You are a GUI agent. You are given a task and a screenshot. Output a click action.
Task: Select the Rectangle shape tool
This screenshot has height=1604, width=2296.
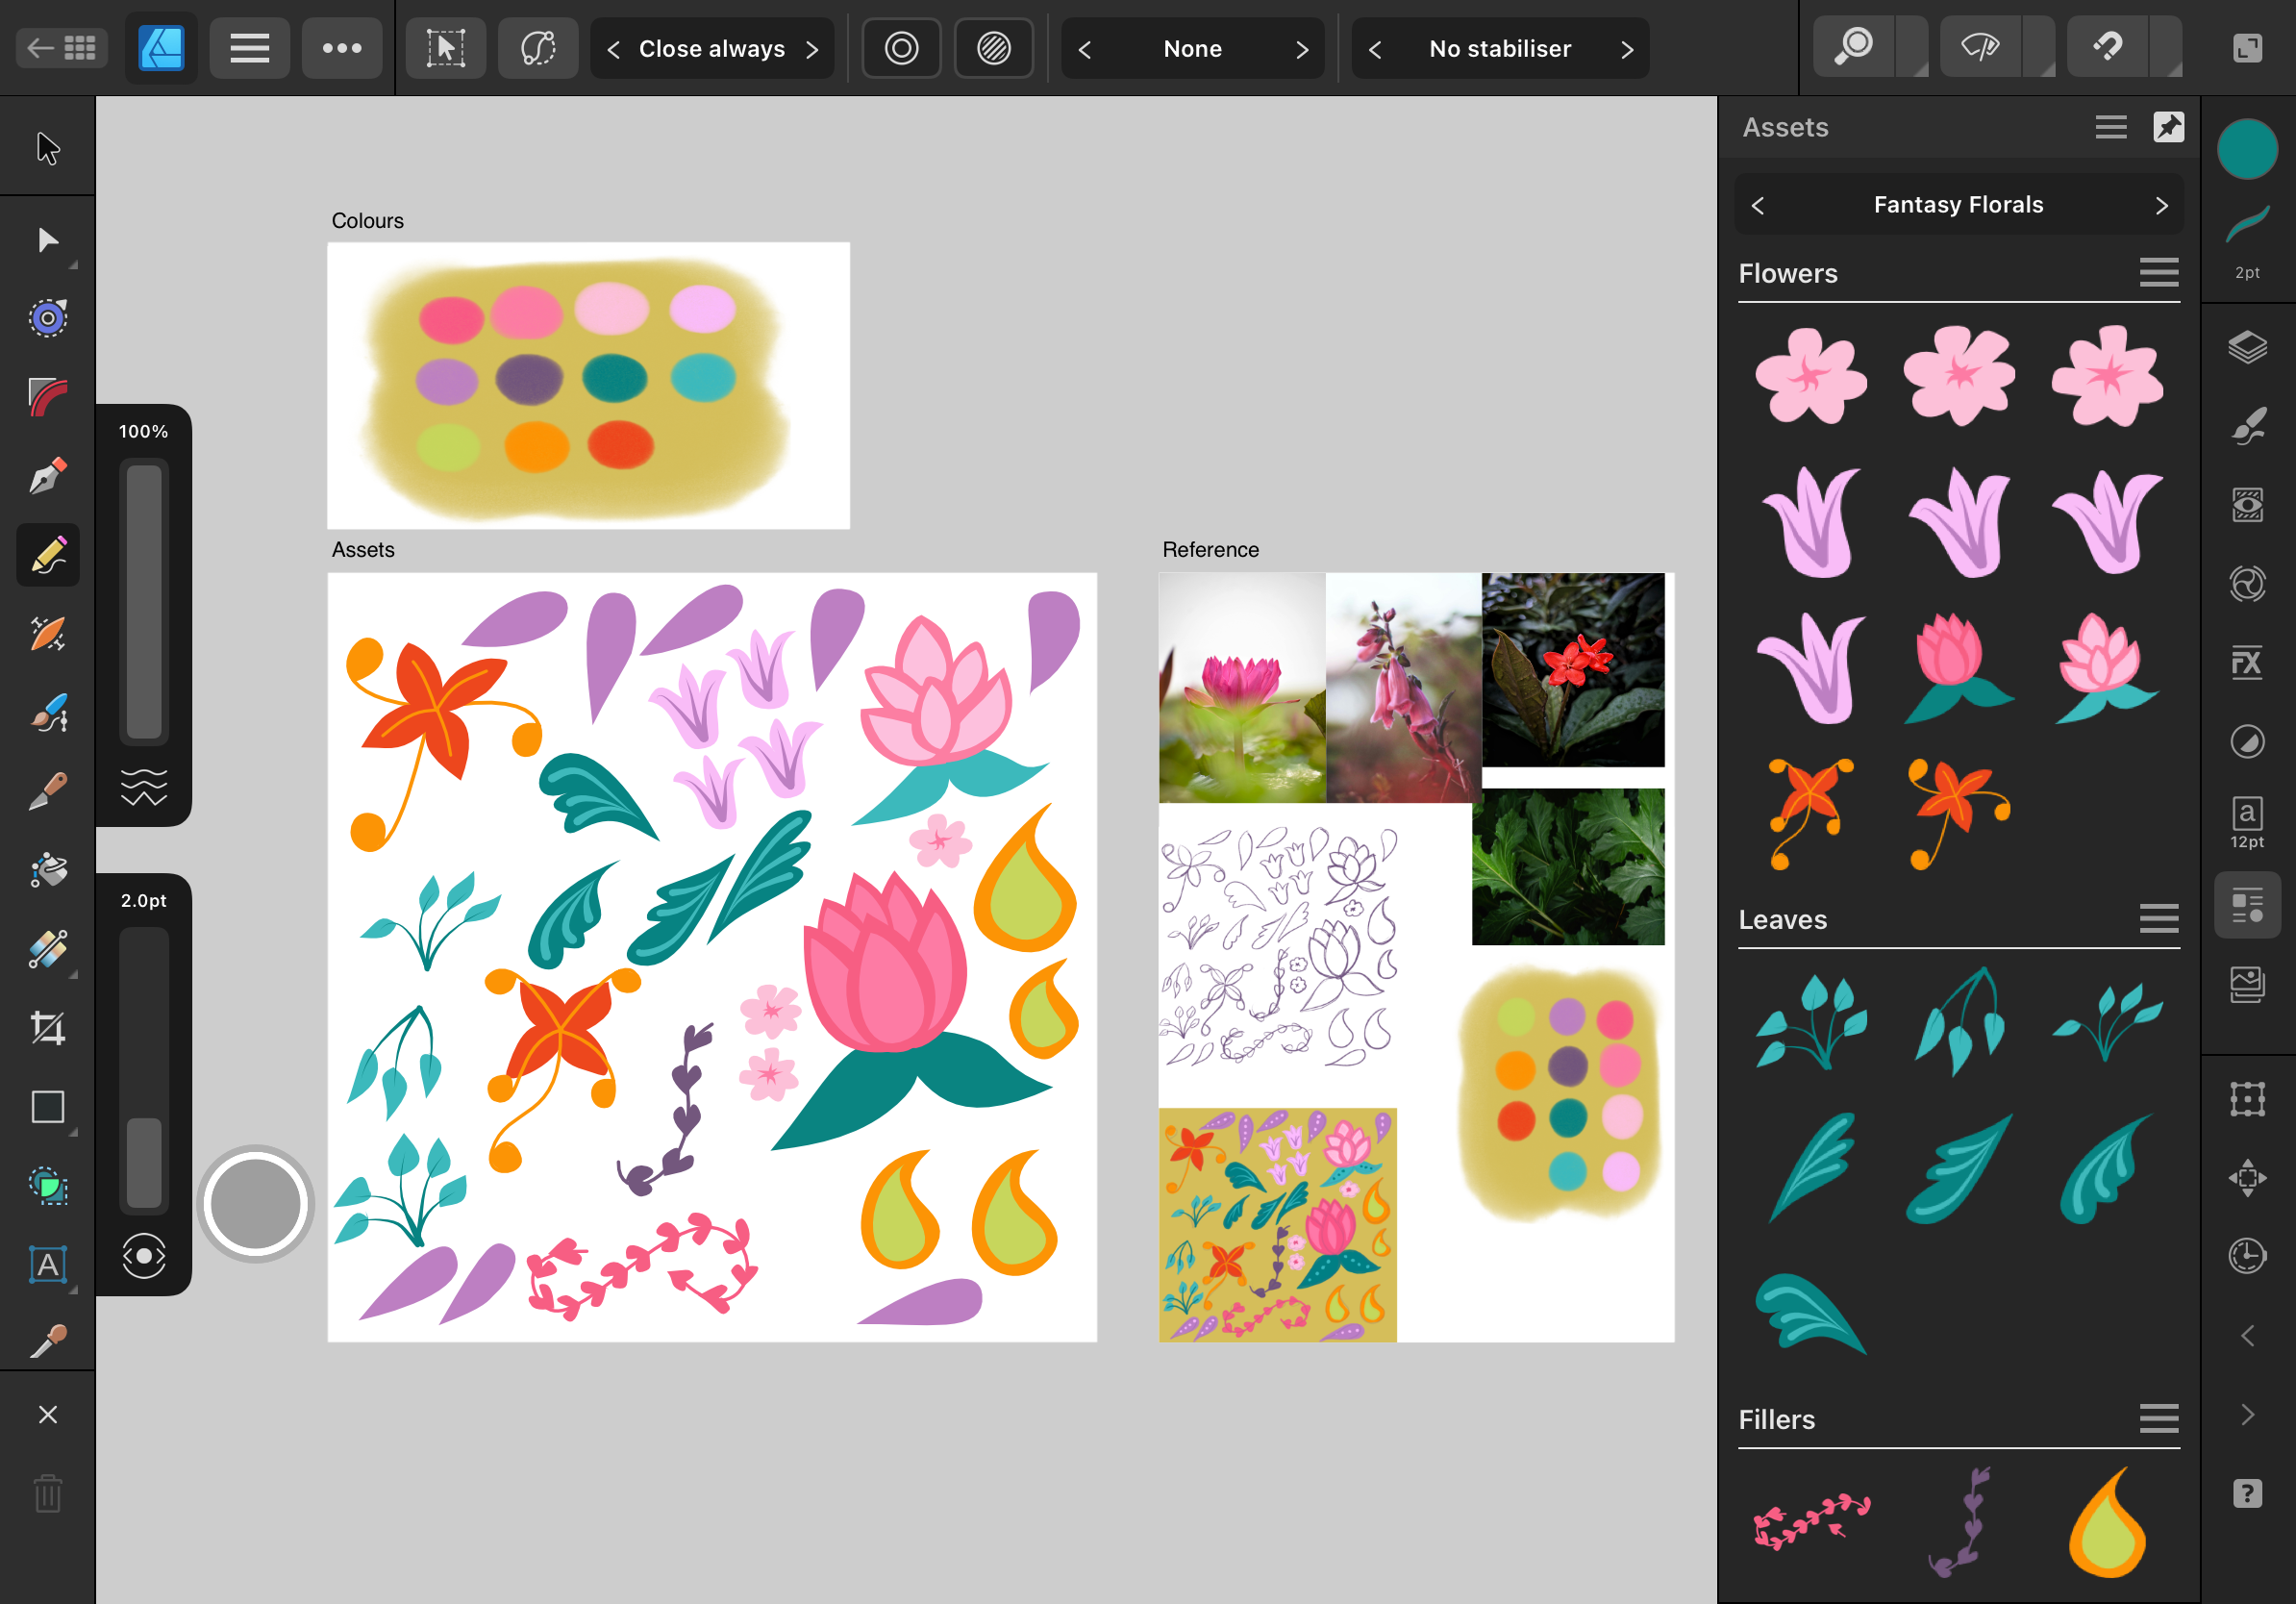(x=47, y=1106)
